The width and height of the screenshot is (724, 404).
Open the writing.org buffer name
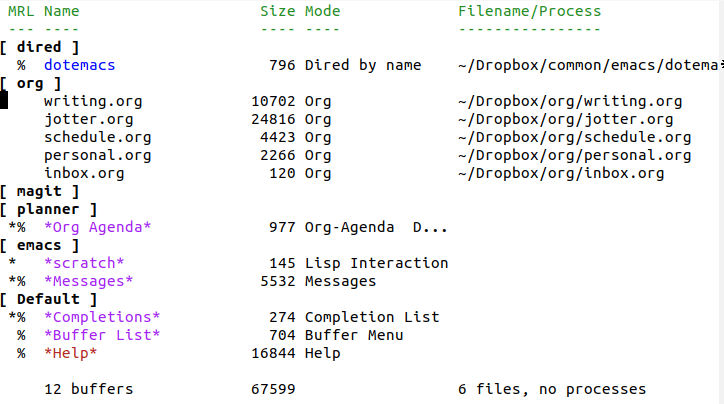coord(93,101)
